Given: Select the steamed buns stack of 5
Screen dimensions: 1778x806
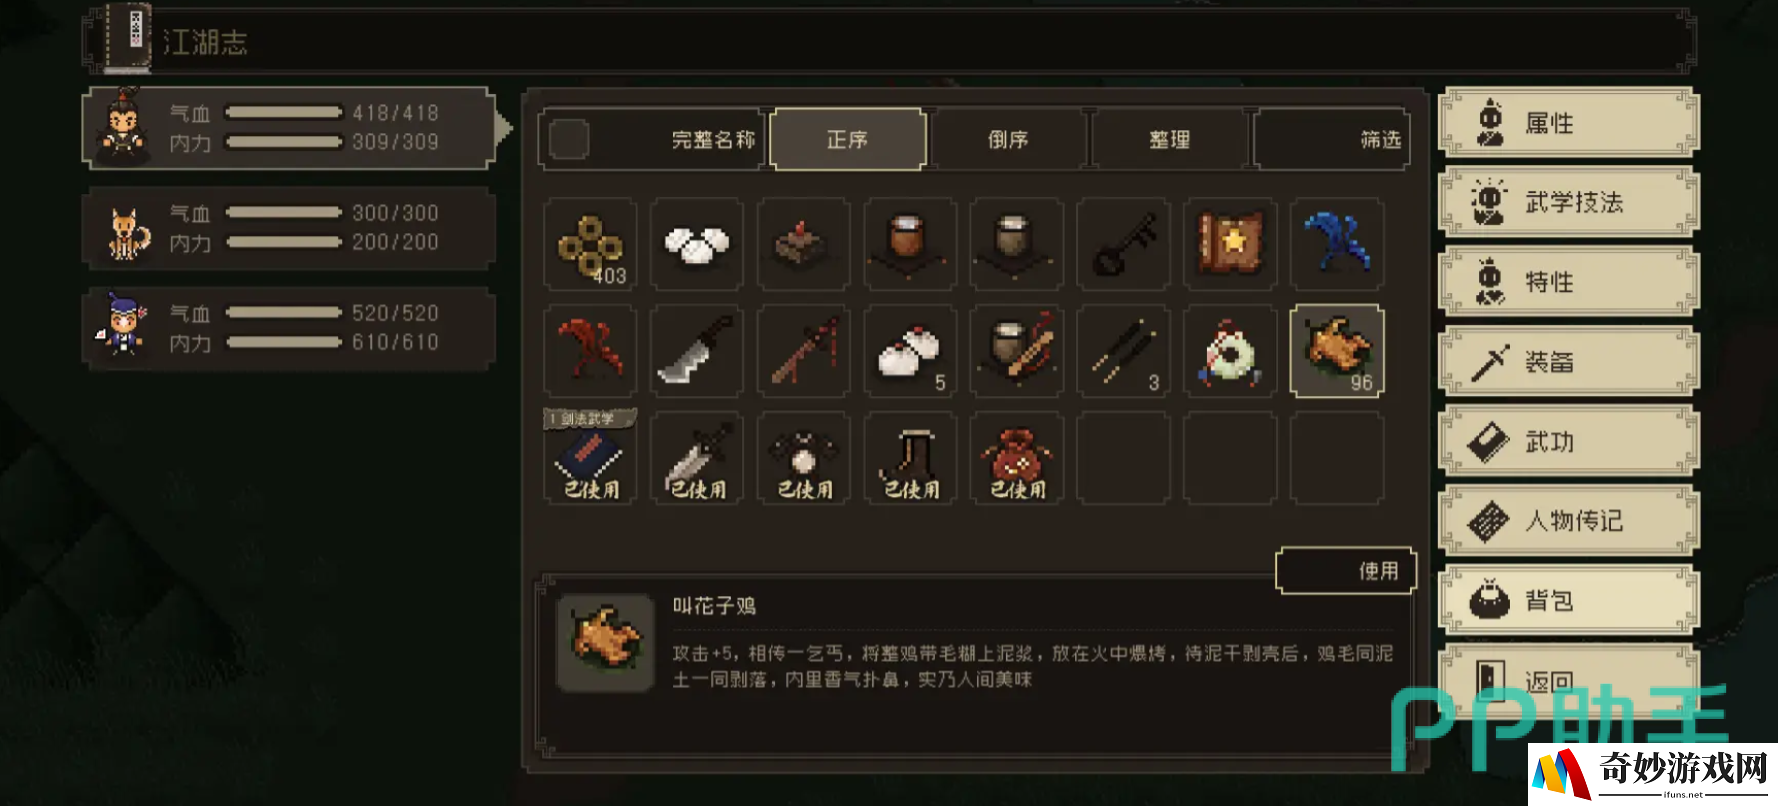Looking at the screenshot, I should (910, 351).
